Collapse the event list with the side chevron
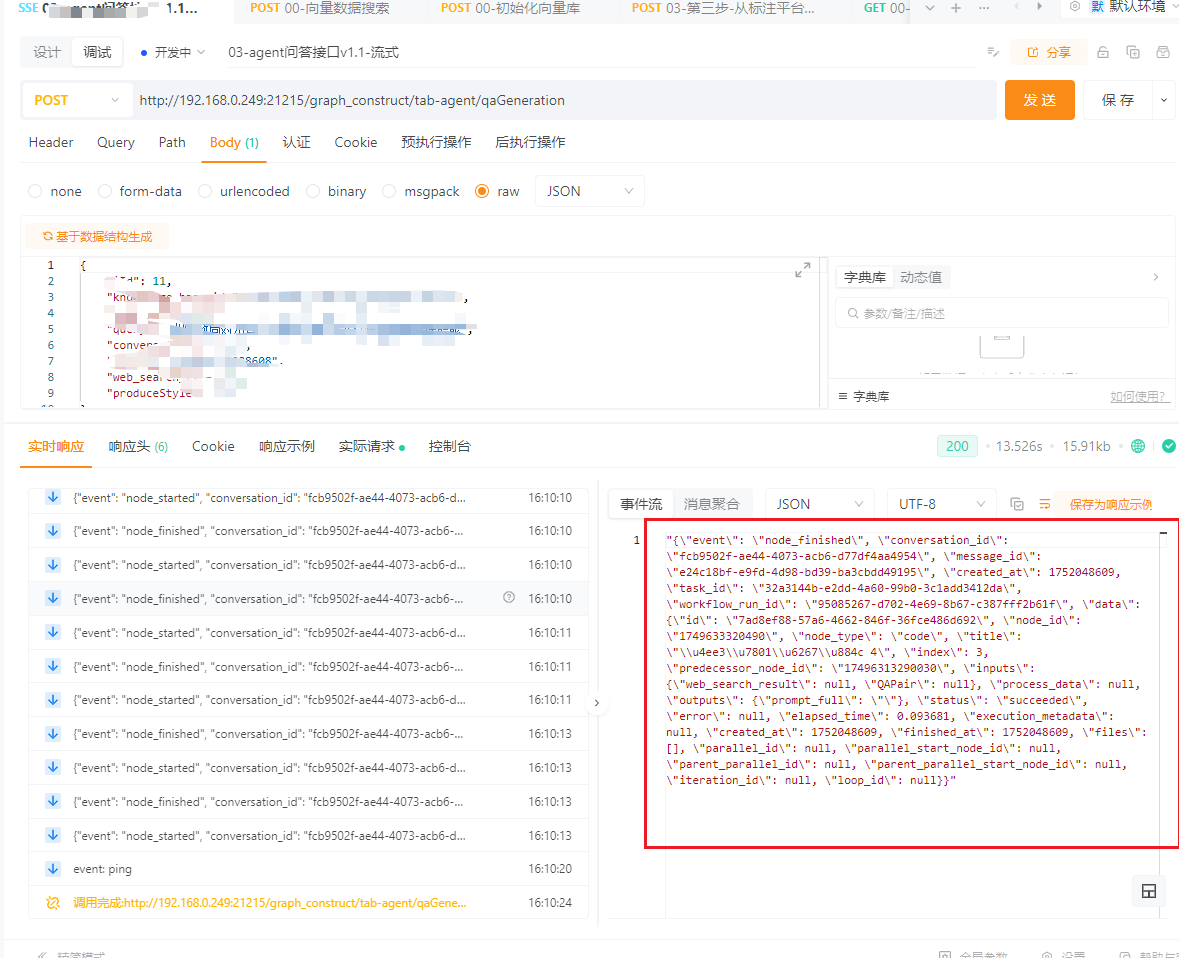 coord(596,703)
